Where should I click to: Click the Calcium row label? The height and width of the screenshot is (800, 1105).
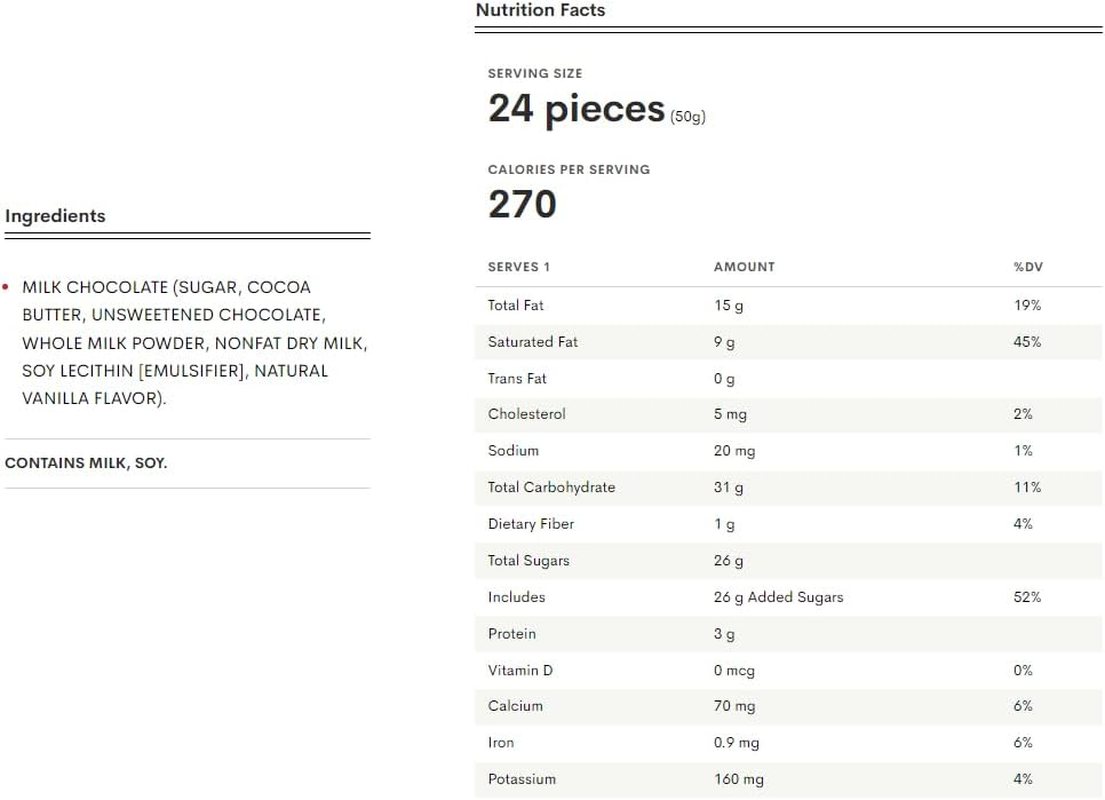(515, 706)
